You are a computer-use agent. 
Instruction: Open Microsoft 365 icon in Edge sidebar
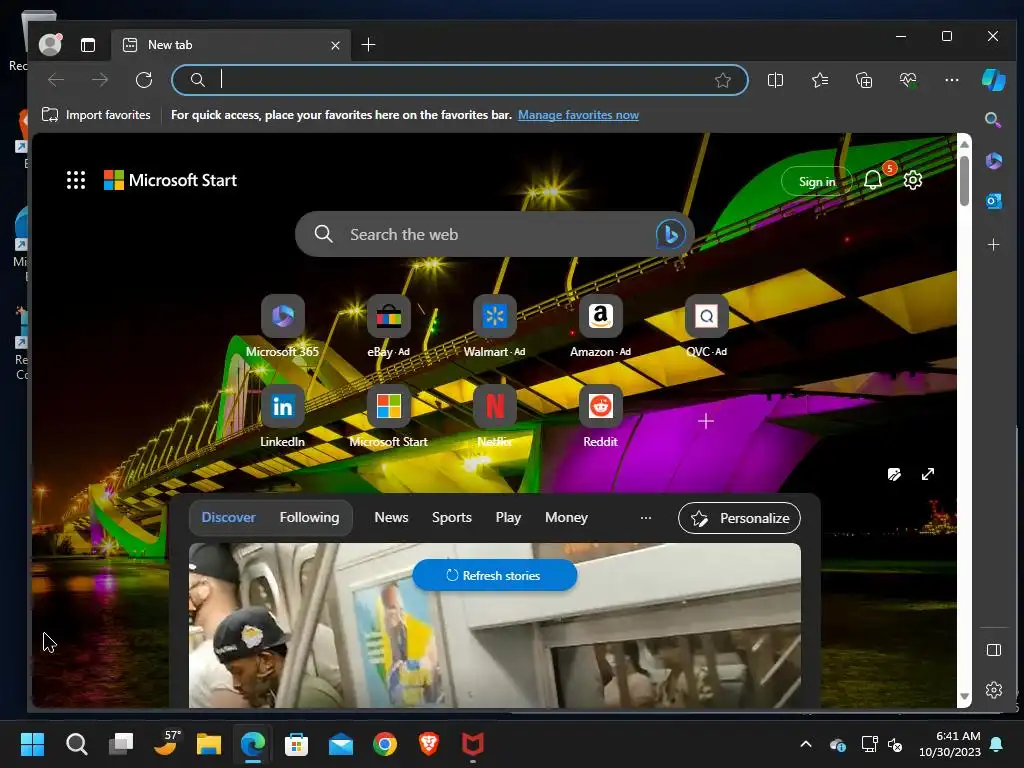pyautogui.click(x=993, y=161)
